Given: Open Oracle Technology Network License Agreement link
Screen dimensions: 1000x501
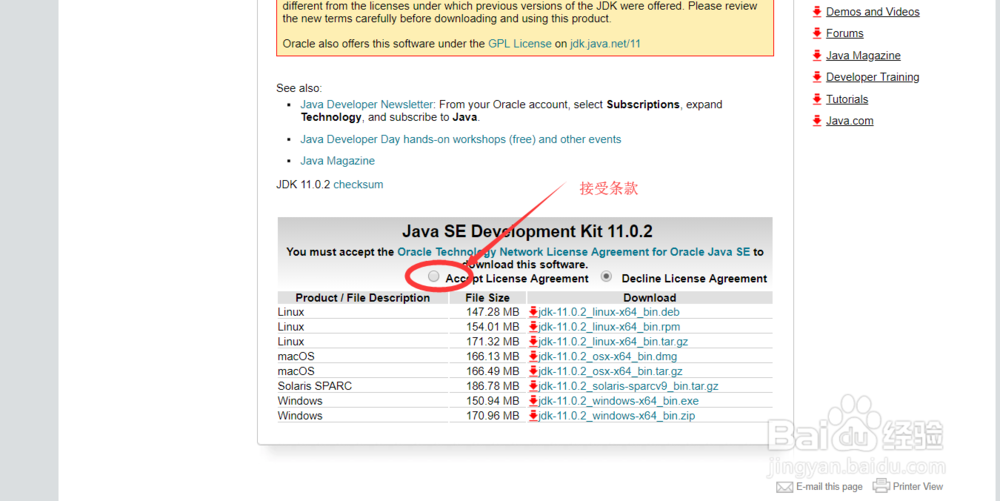Looking at the screenshot, I should coord(573,252).
